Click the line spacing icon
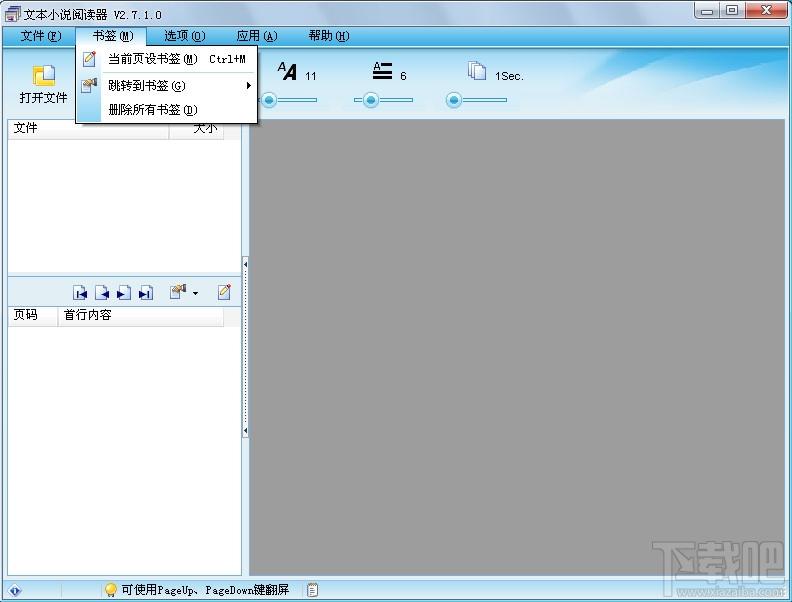Viewport: 792px width, 602px height. tap(382, 71)
